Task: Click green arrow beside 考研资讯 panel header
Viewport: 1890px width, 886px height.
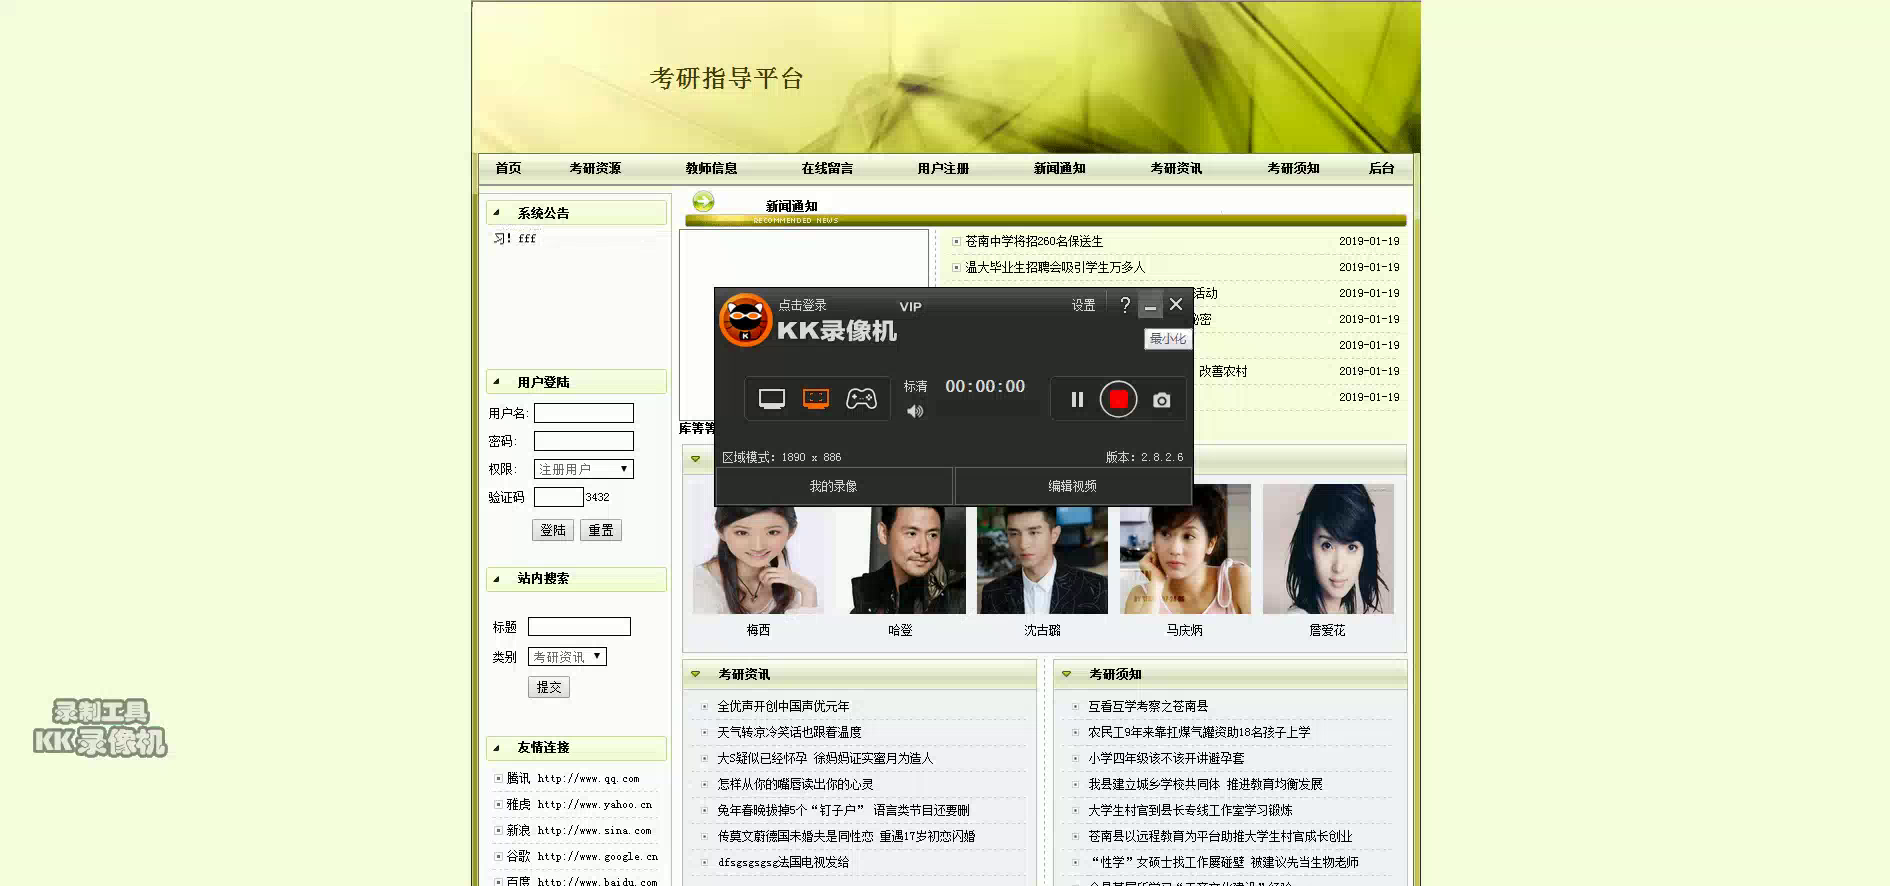Action: point(695,674)
